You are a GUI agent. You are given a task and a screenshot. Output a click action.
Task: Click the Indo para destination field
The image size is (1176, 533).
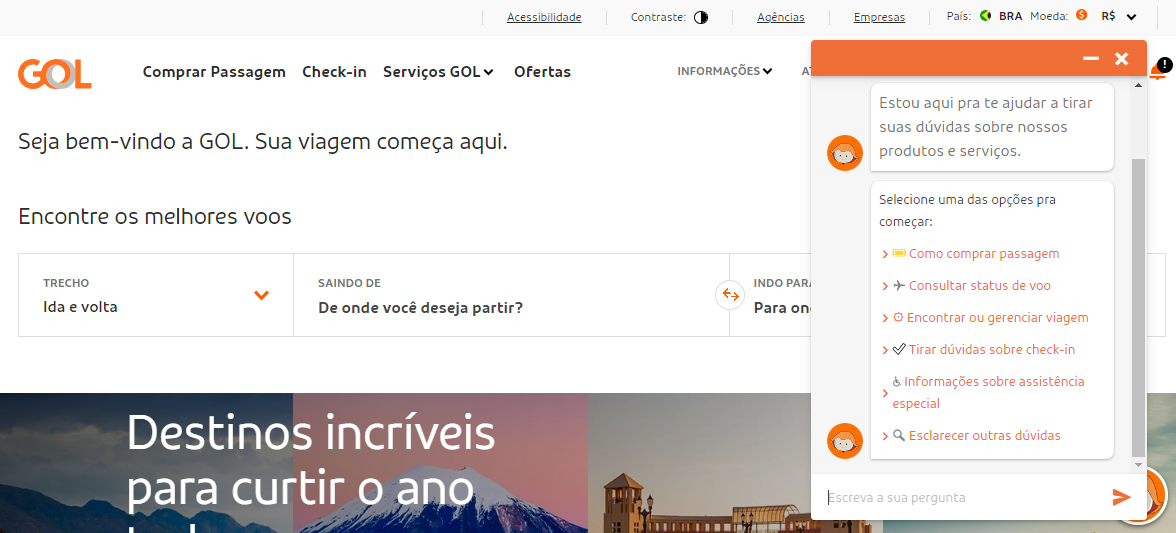pyautogui.click(x=780, y=295)
